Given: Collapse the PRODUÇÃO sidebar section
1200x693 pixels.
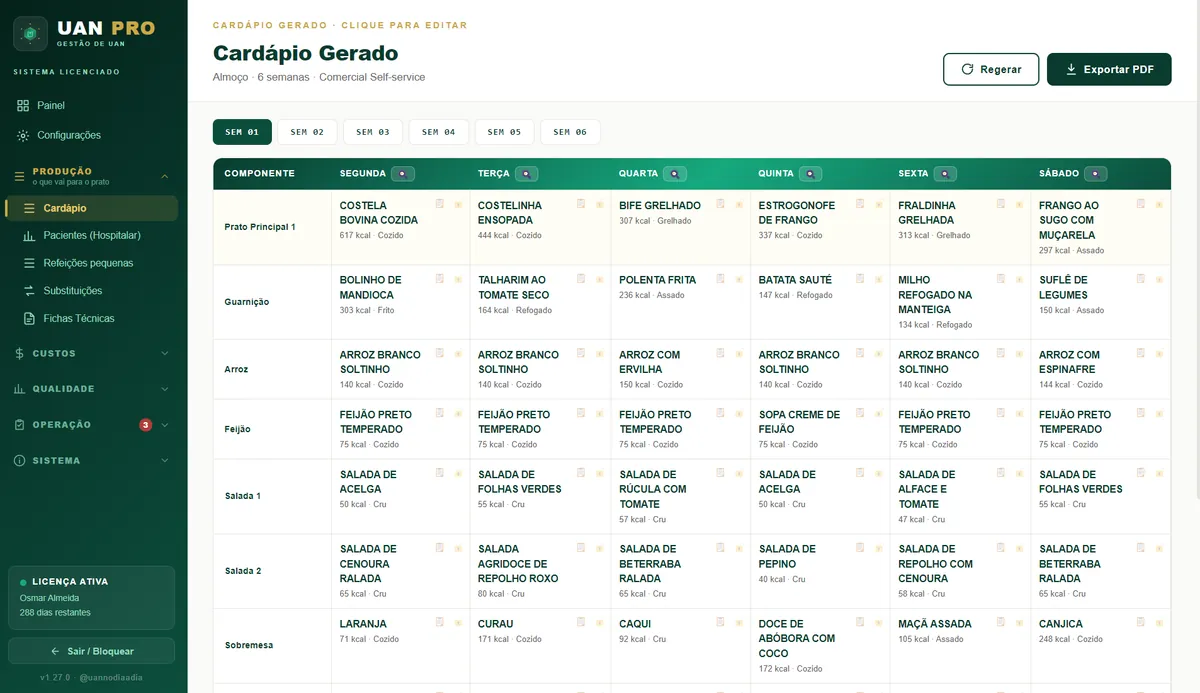Looking at the screenshot, I should [x=94, y=176].
